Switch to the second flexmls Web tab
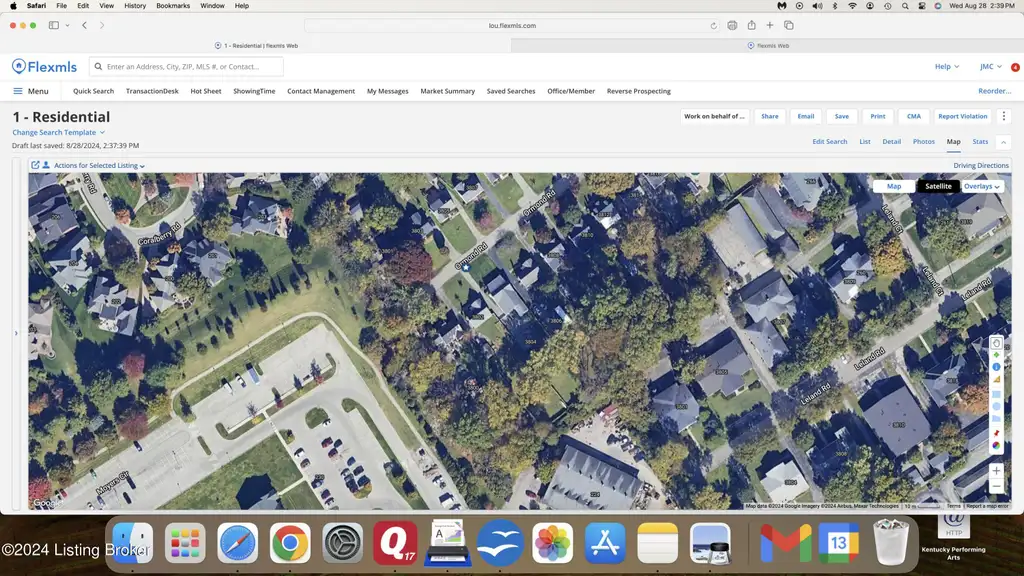 (768, 46)
